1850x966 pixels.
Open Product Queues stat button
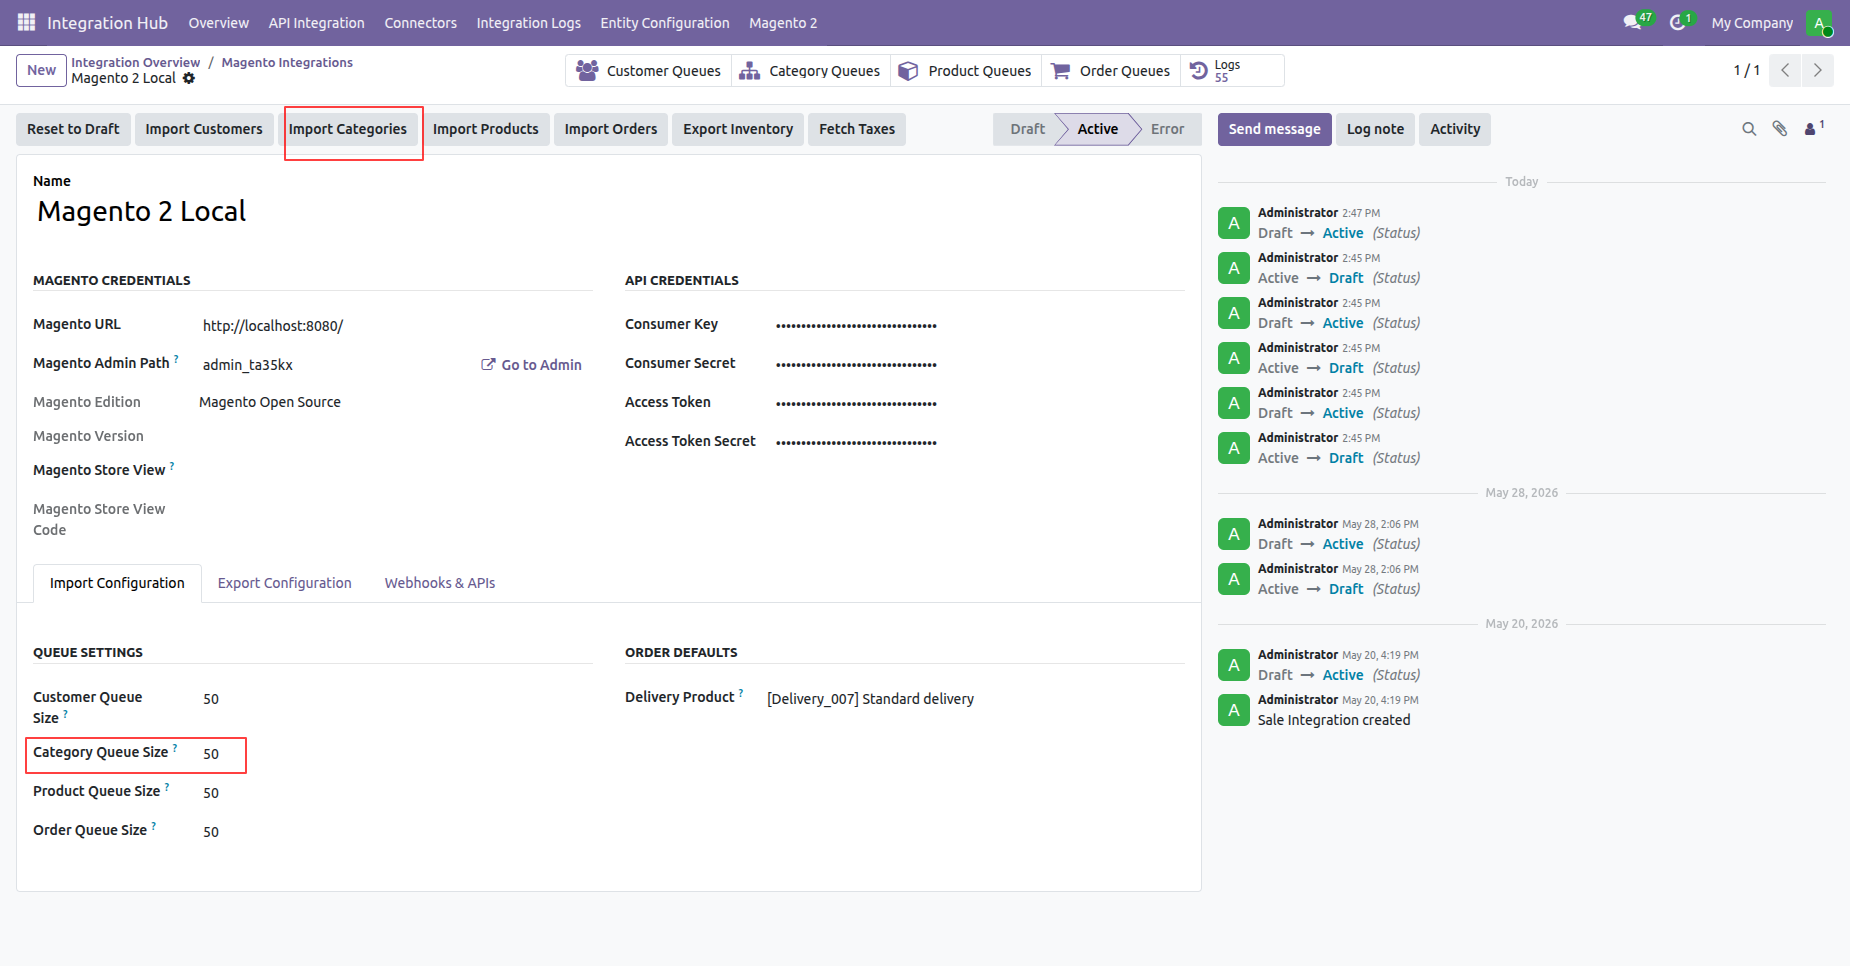coord(965,71)
